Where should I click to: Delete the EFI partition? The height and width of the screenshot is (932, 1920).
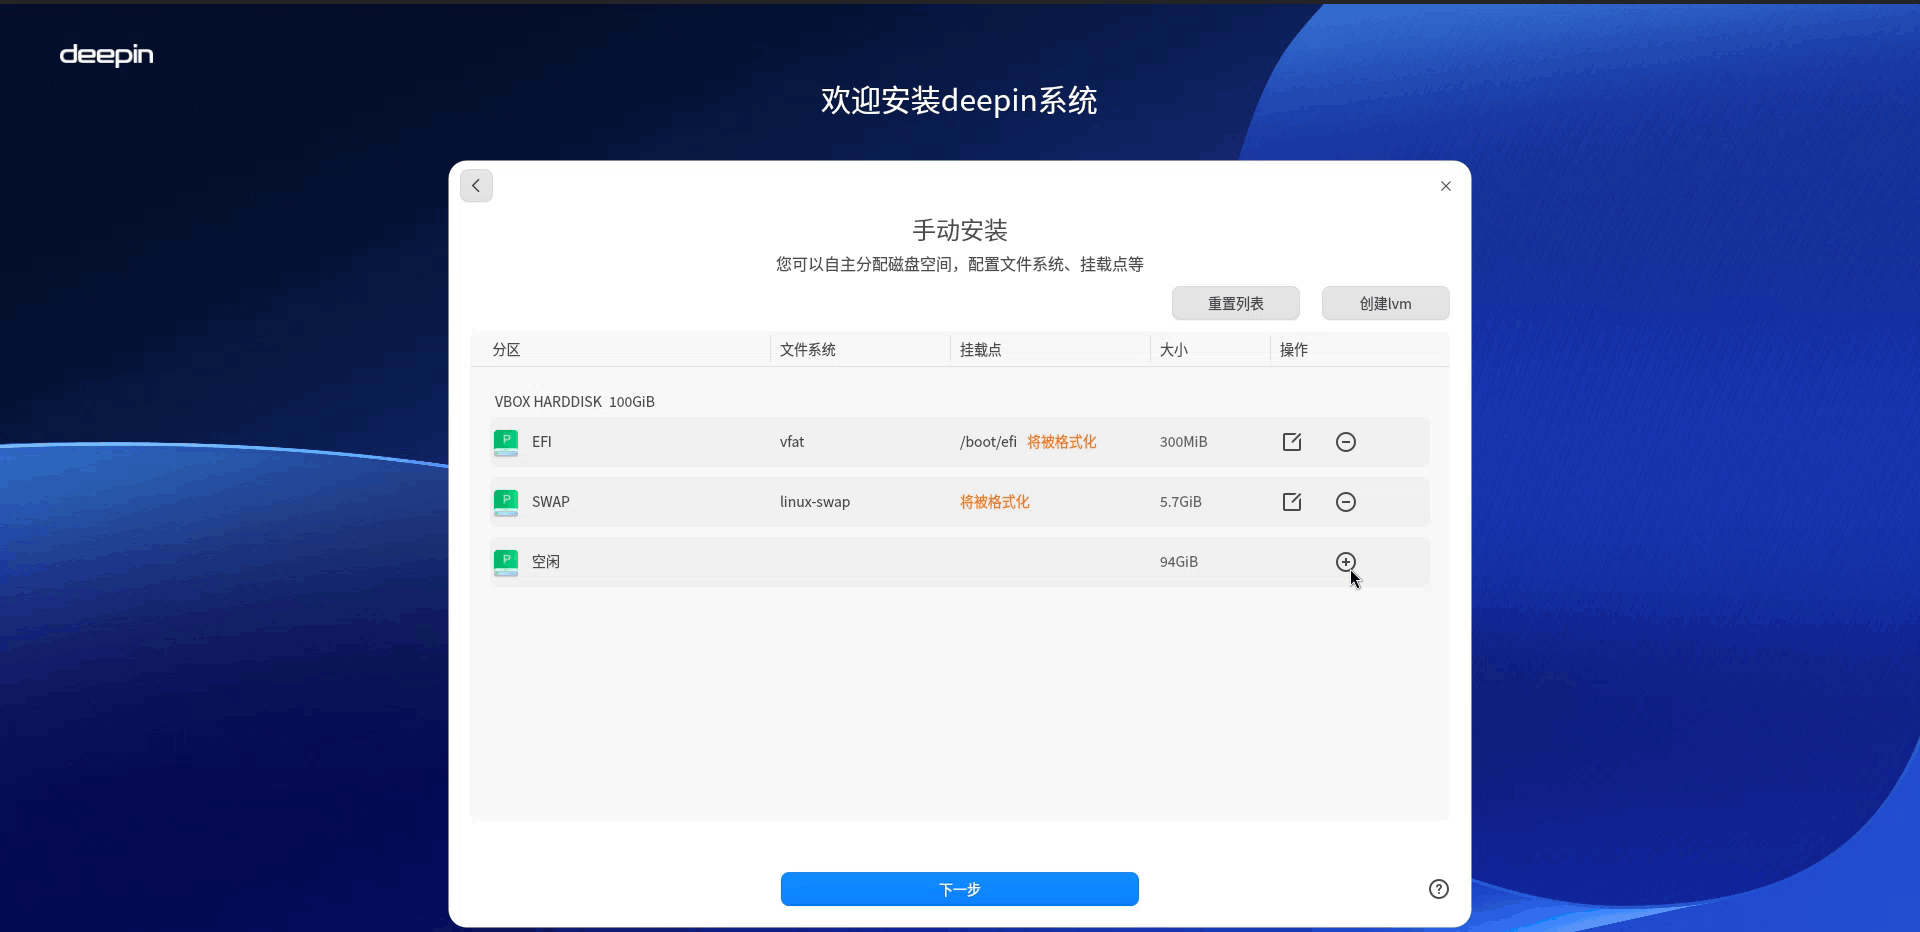[x=1346, y=442]
